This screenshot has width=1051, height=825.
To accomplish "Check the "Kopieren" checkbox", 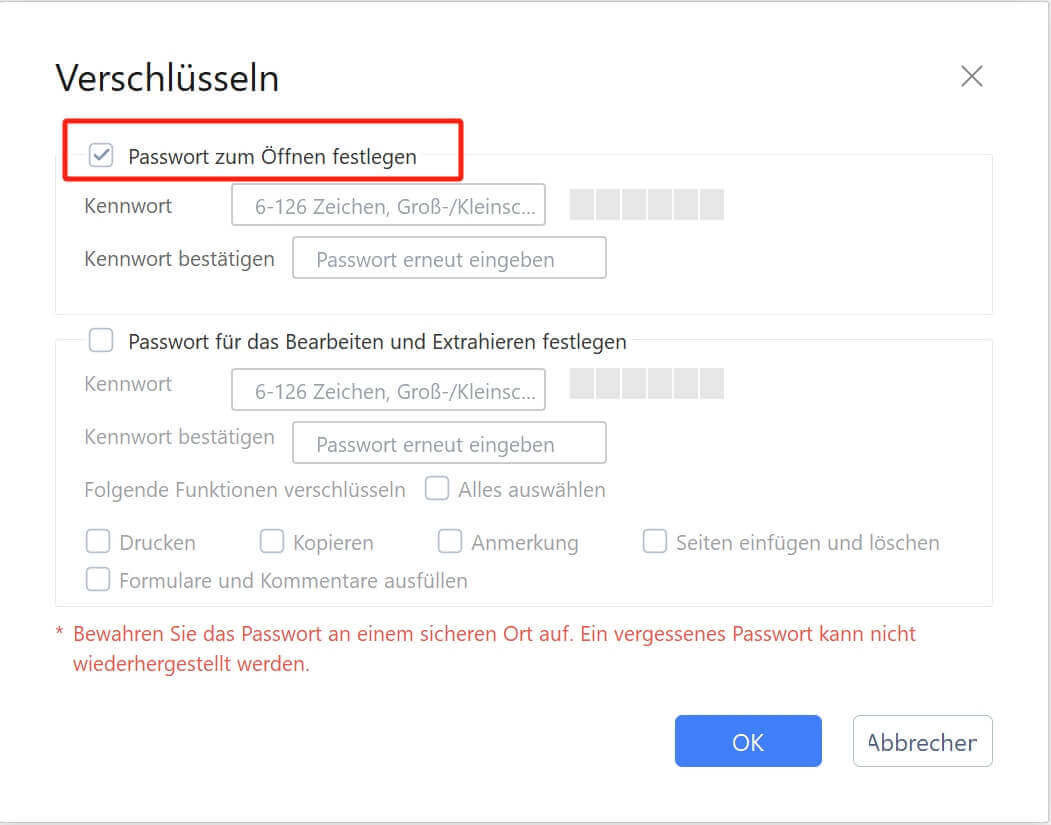I will (271, 541).
